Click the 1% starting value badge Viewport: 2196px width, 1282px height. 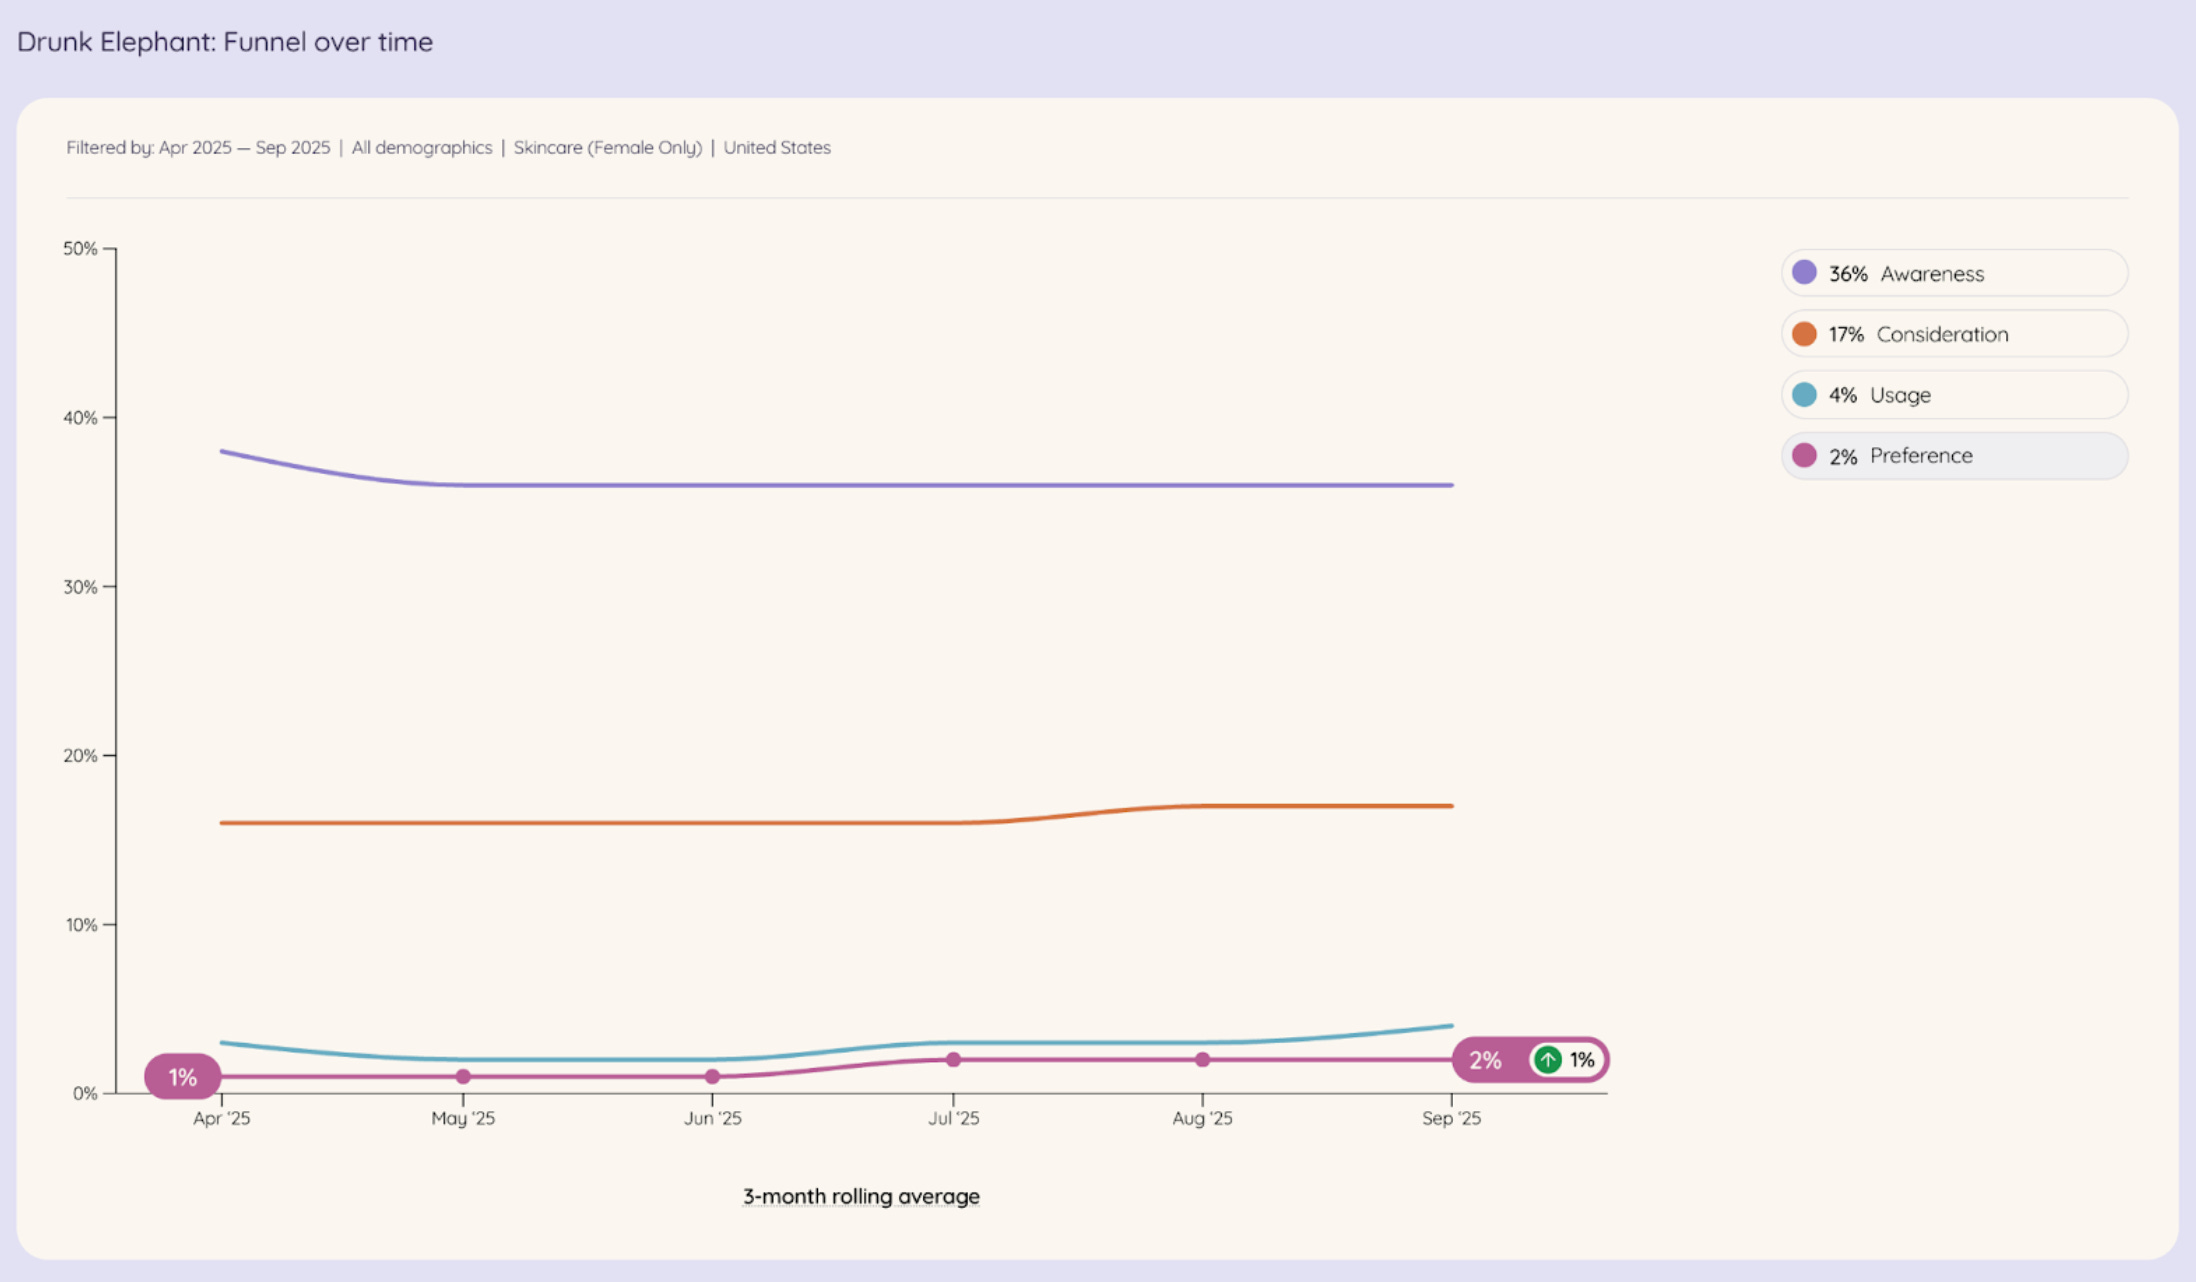tap(182, 1077)
